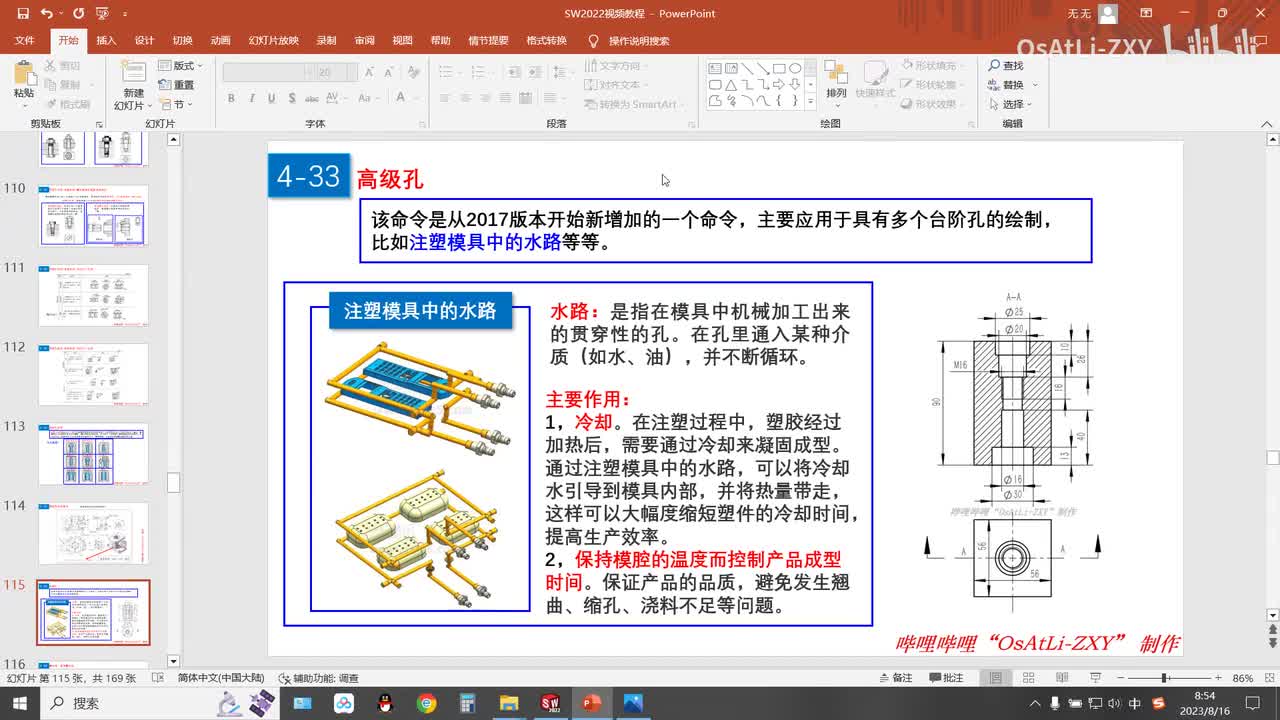Open the Layout dropdown
This screenshot has height=720, width=1280.
(180, 66)
